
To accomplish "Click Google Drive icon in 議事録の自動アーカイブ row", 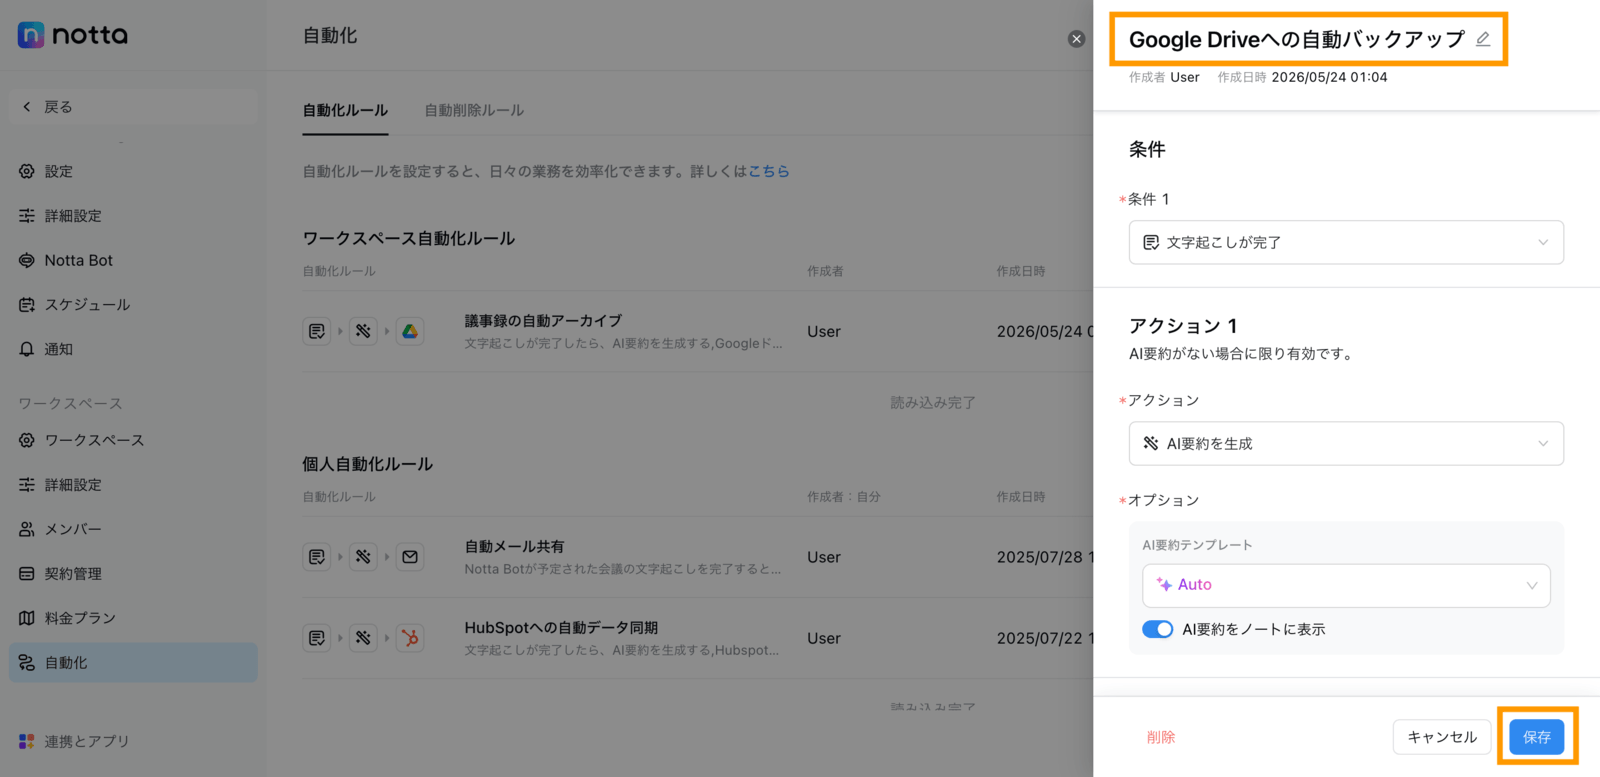I will 410,331.
